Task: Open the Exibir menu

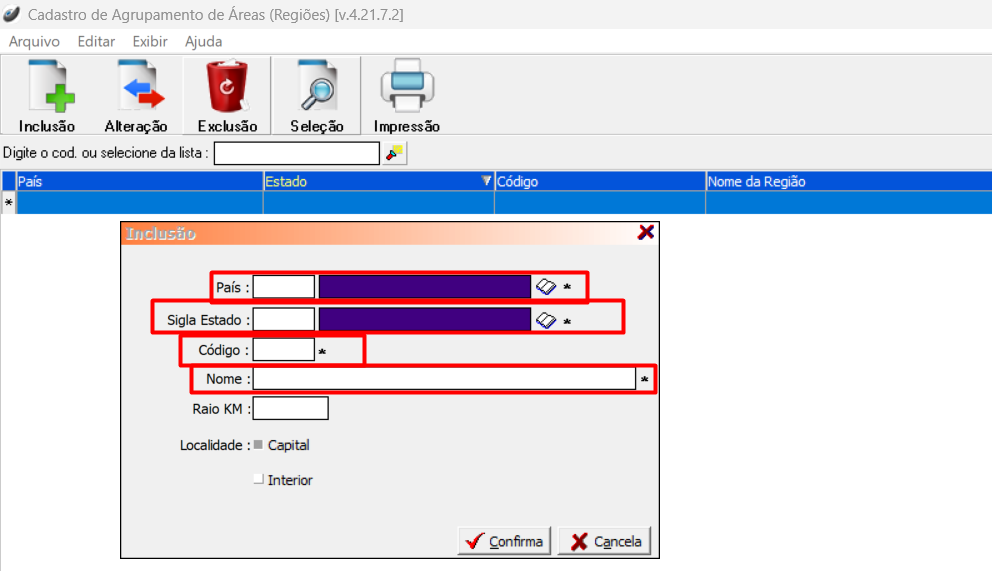Action: tap(150, 41)
